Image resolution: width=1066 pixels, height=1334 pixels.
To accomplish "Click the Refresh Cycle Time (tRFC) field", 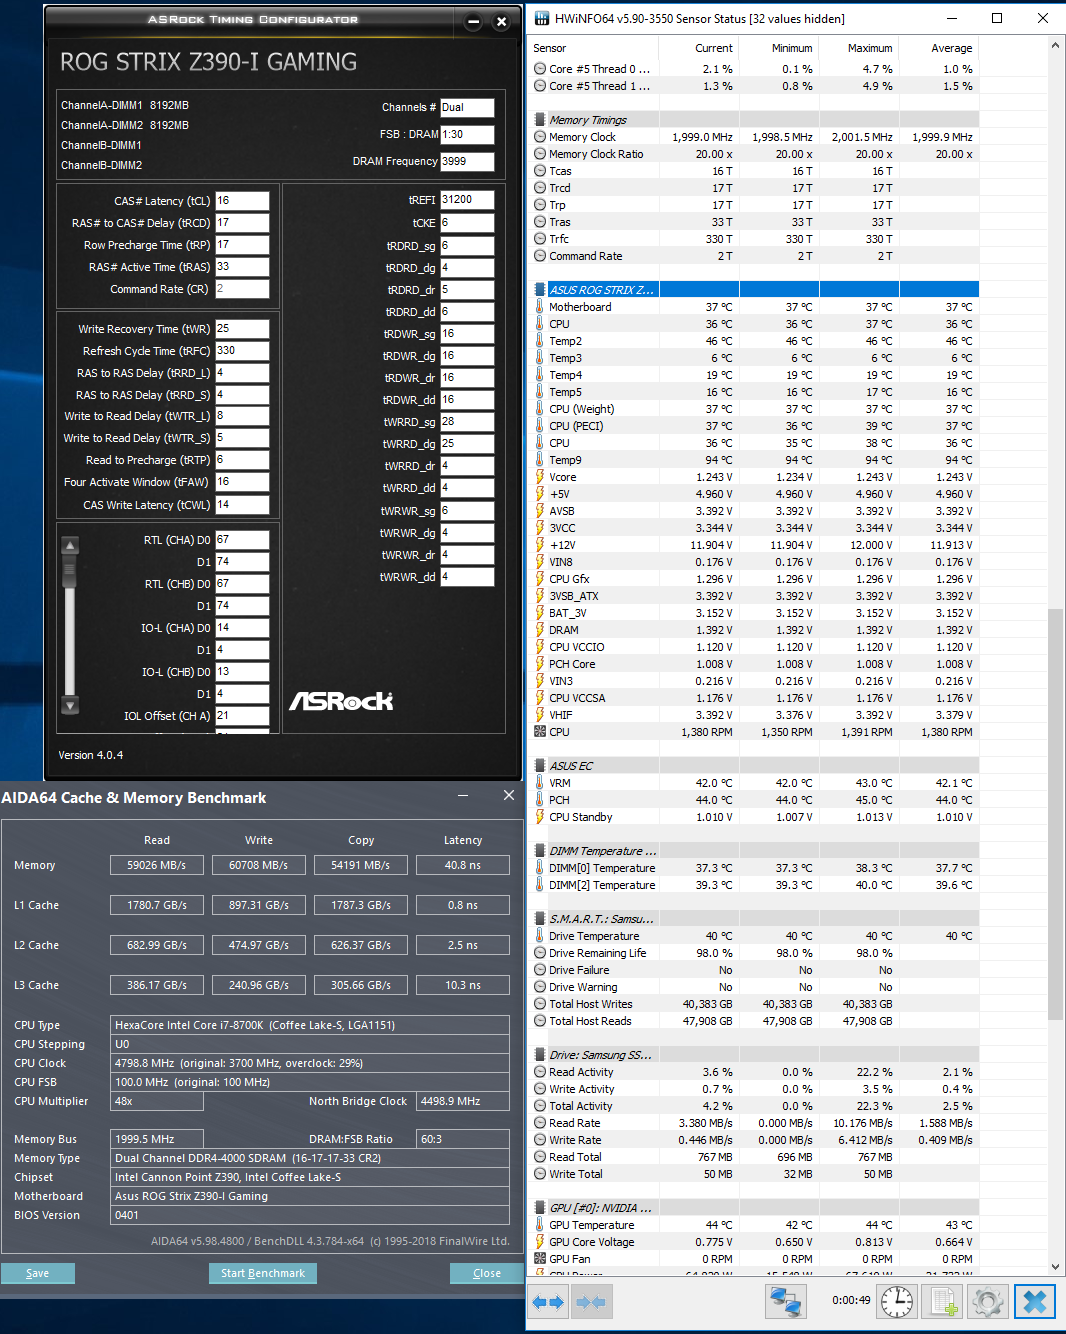I will point(242,351).
